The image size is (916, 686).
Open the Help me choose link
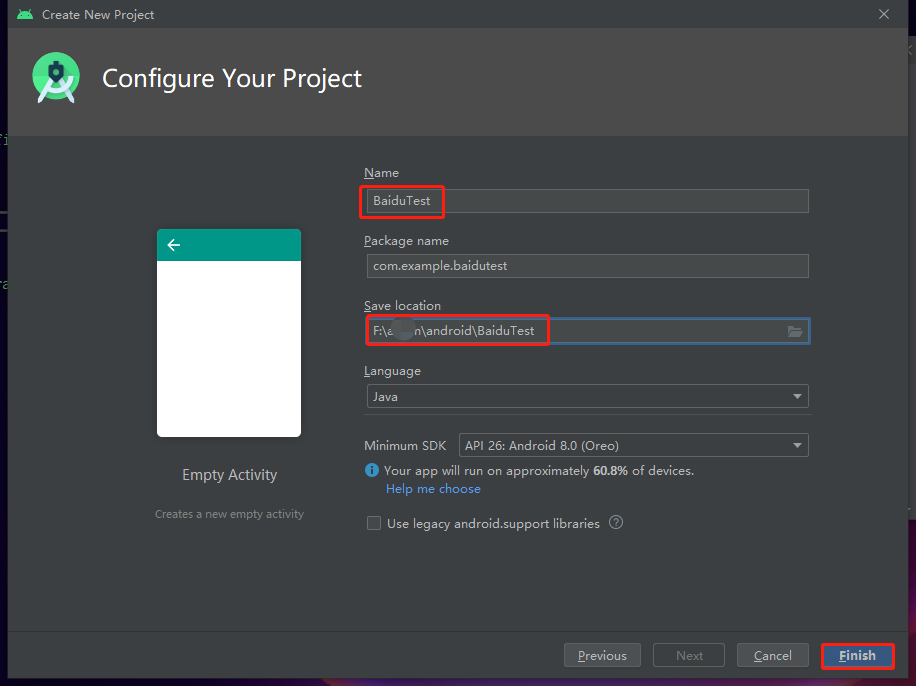click(433, 489)
